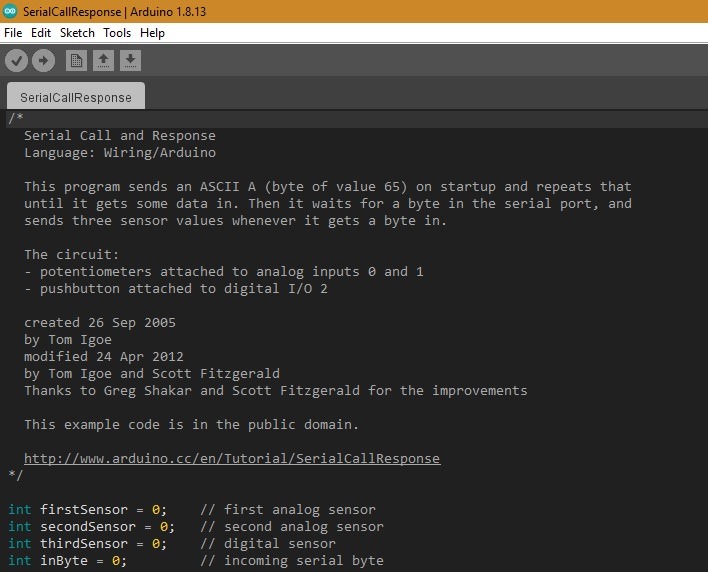Click 'potentiometers attached to analog inputs 0 and 1'
The image size is (708, 572).
224,272
